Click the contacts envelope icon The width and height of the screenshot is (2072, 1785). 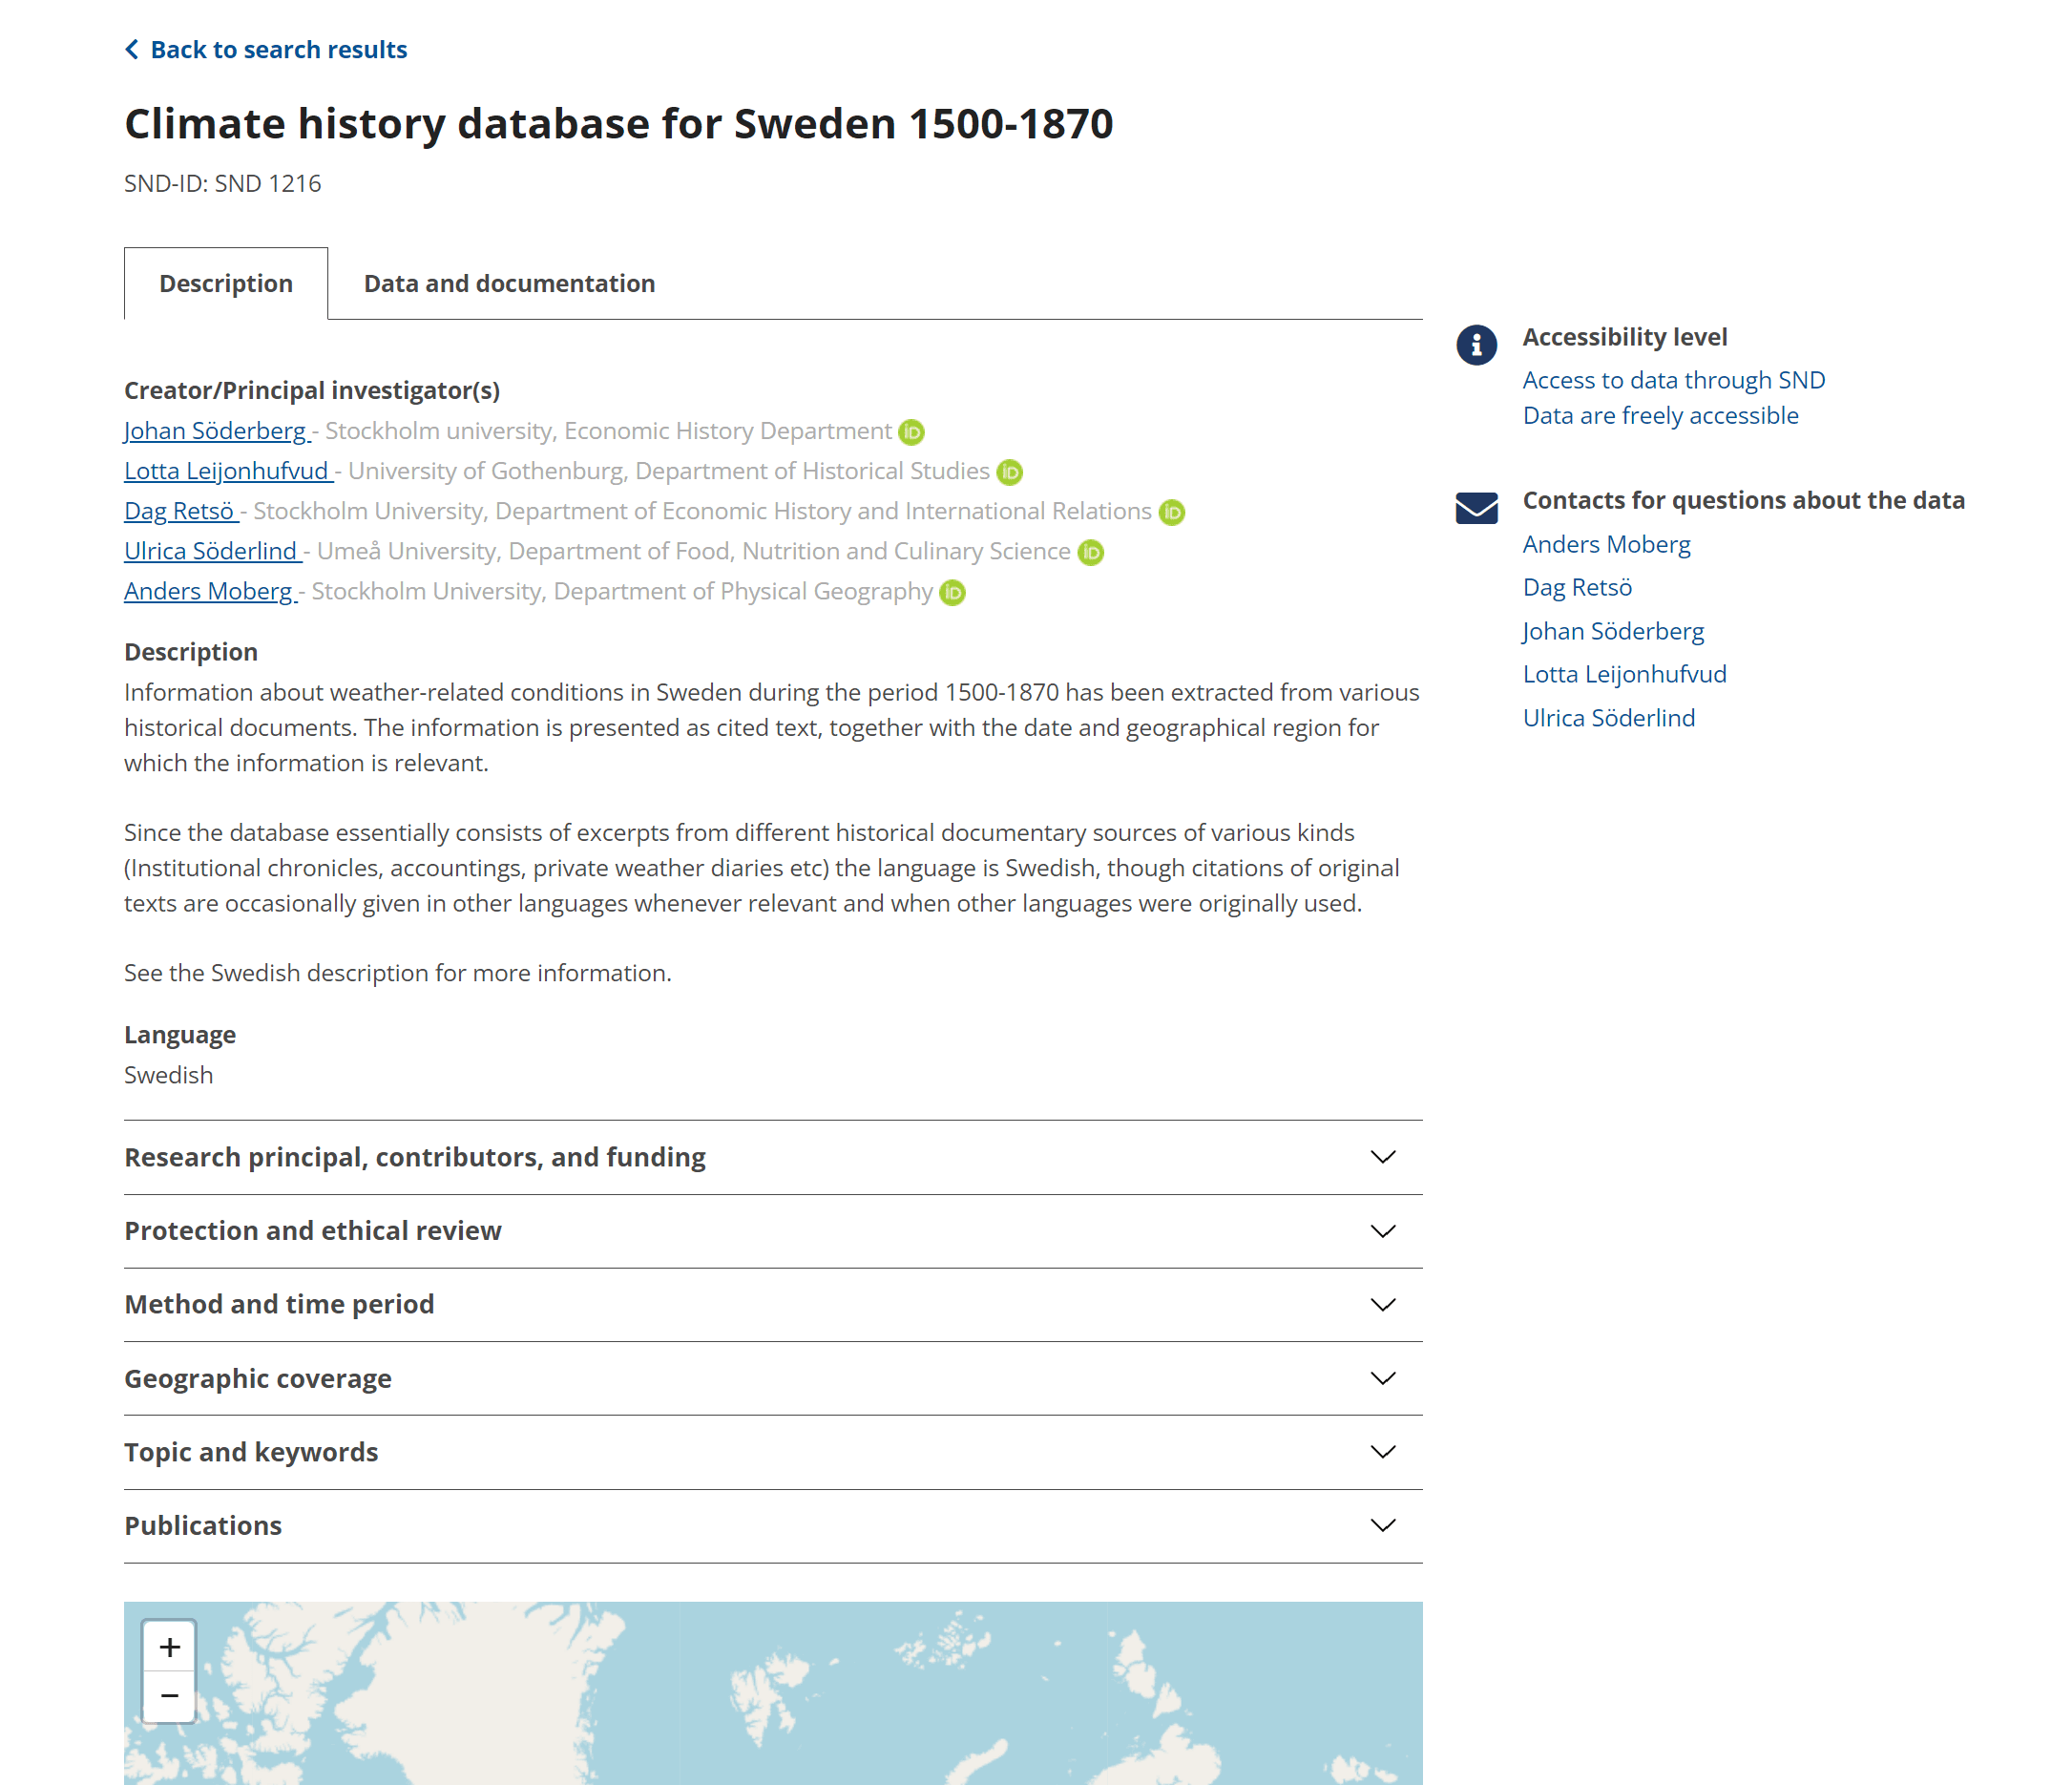[1476, 508]
